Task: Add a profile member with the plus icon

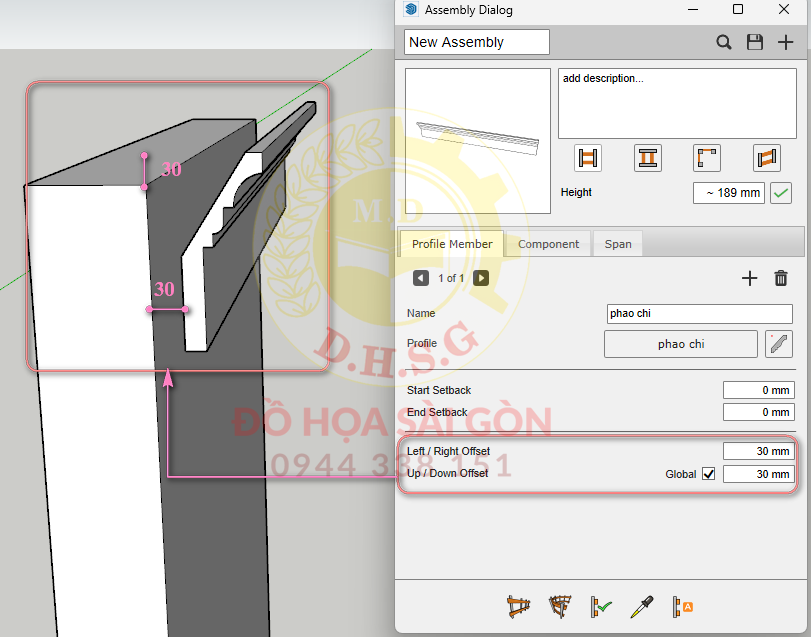Action: [x=749, y=278]
